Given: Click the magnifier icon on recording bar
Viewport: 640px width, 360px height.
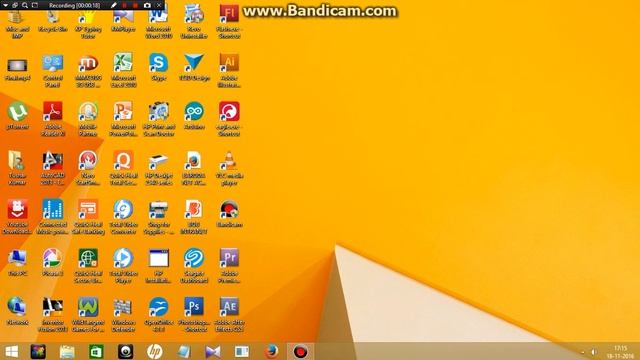Looking at the screenshot, I should (24, 5).
